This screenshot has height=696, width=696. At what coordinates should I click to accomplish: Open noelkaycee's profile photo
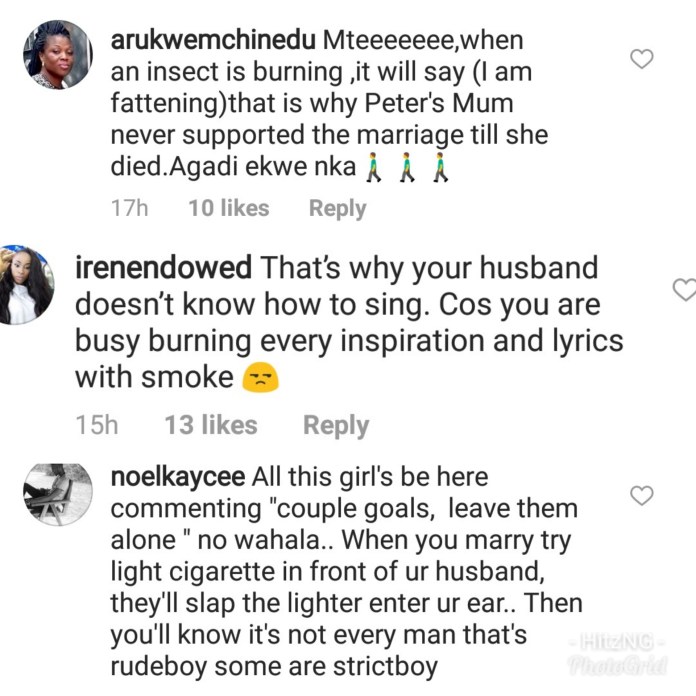(x=57, y=495)
